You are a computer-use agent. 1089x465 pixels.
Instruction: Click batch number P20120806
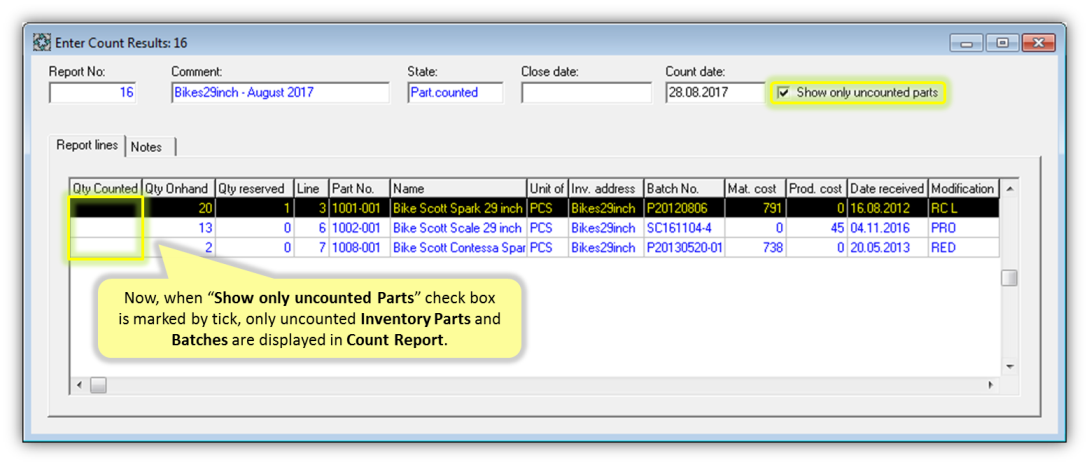(684, 208)
